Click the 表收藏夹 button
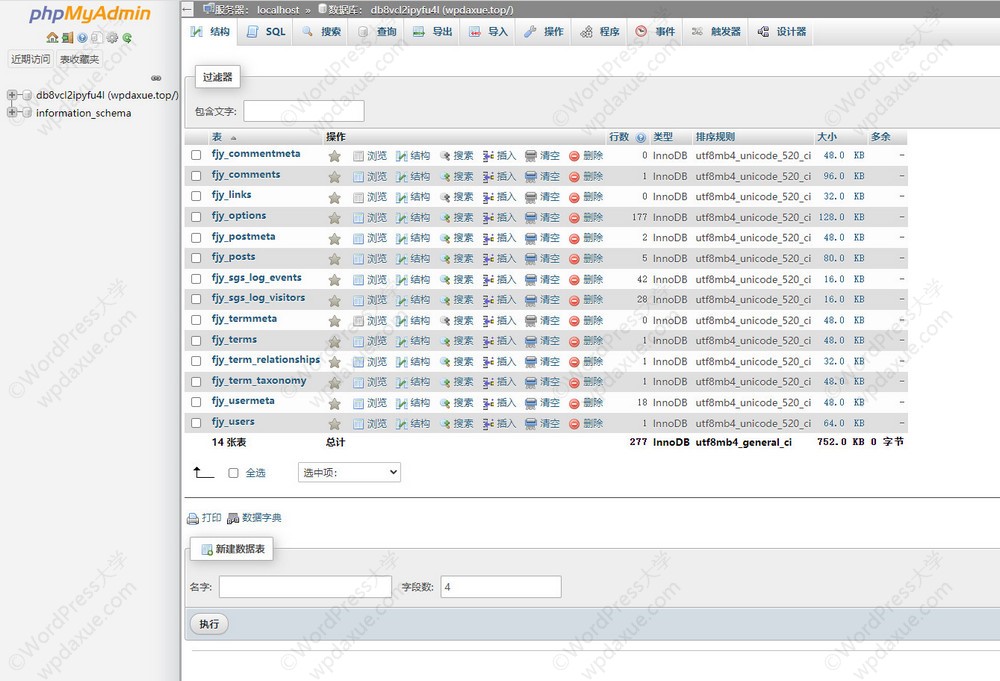Screen dimensions: 1000x681 [x=79, y=59]
